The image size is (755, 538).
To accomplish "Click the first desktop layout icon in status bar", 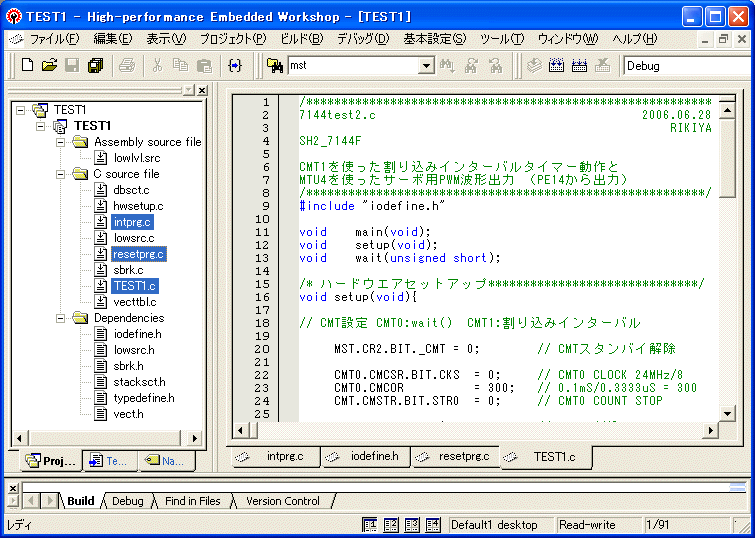I will (x=369, y=525).
